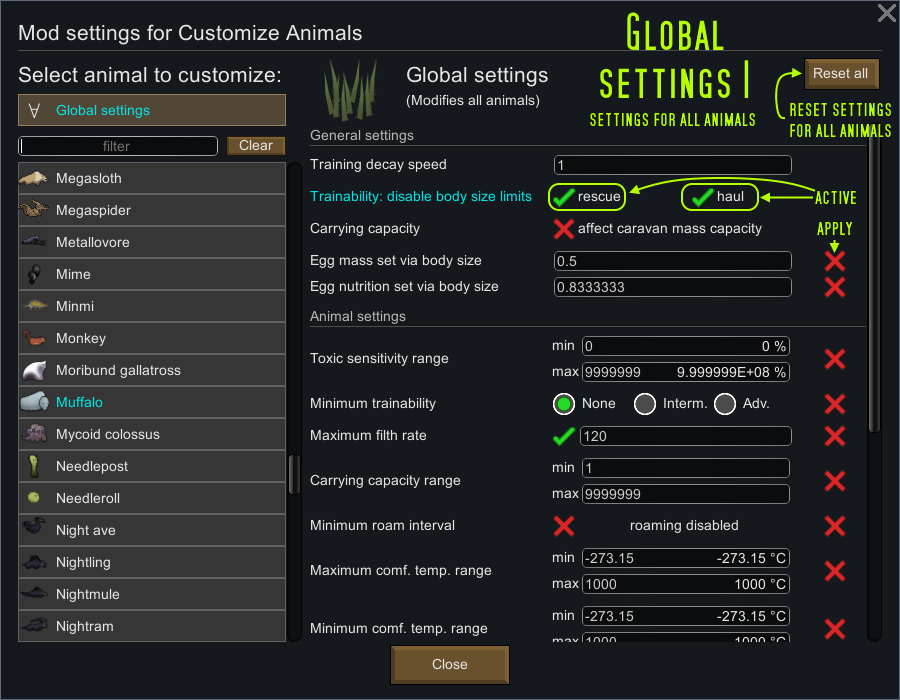900x700 pixels.
Task: Click the Mime creature icon
Action: (x=34, y=274)
